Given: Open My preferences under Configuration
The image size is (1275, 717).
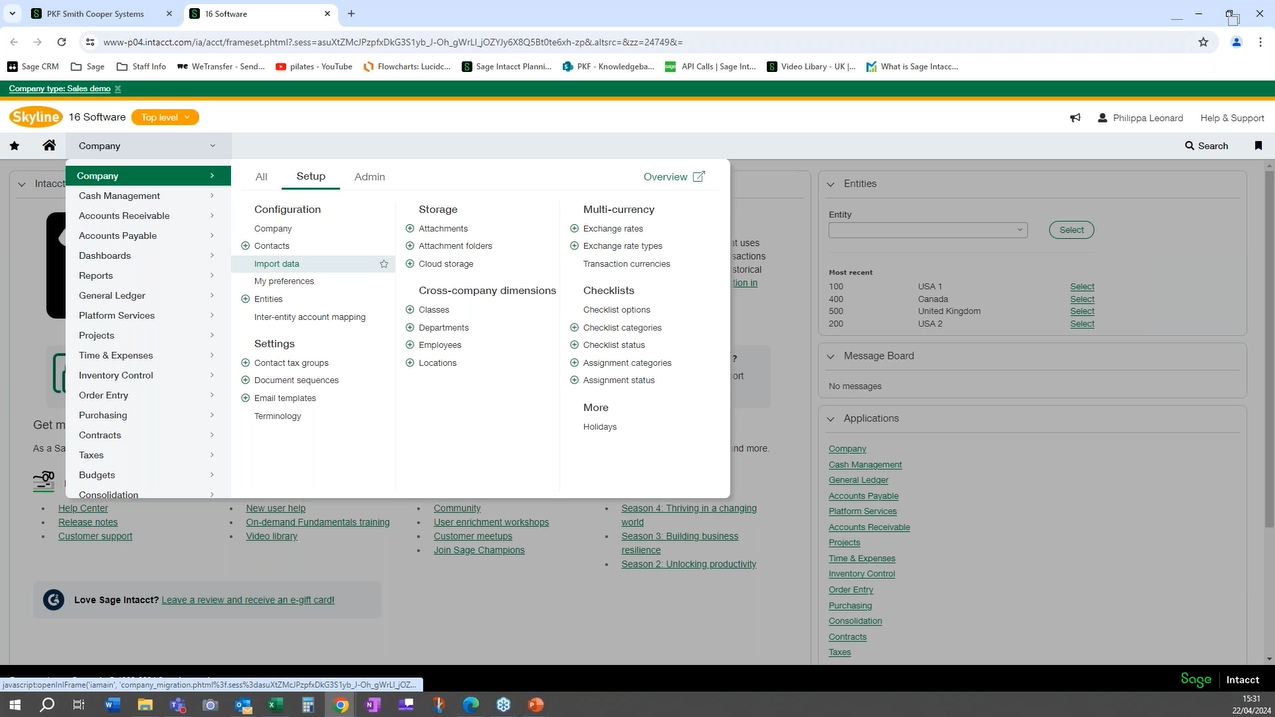Looking at the screenshot, I should point(284,281).
